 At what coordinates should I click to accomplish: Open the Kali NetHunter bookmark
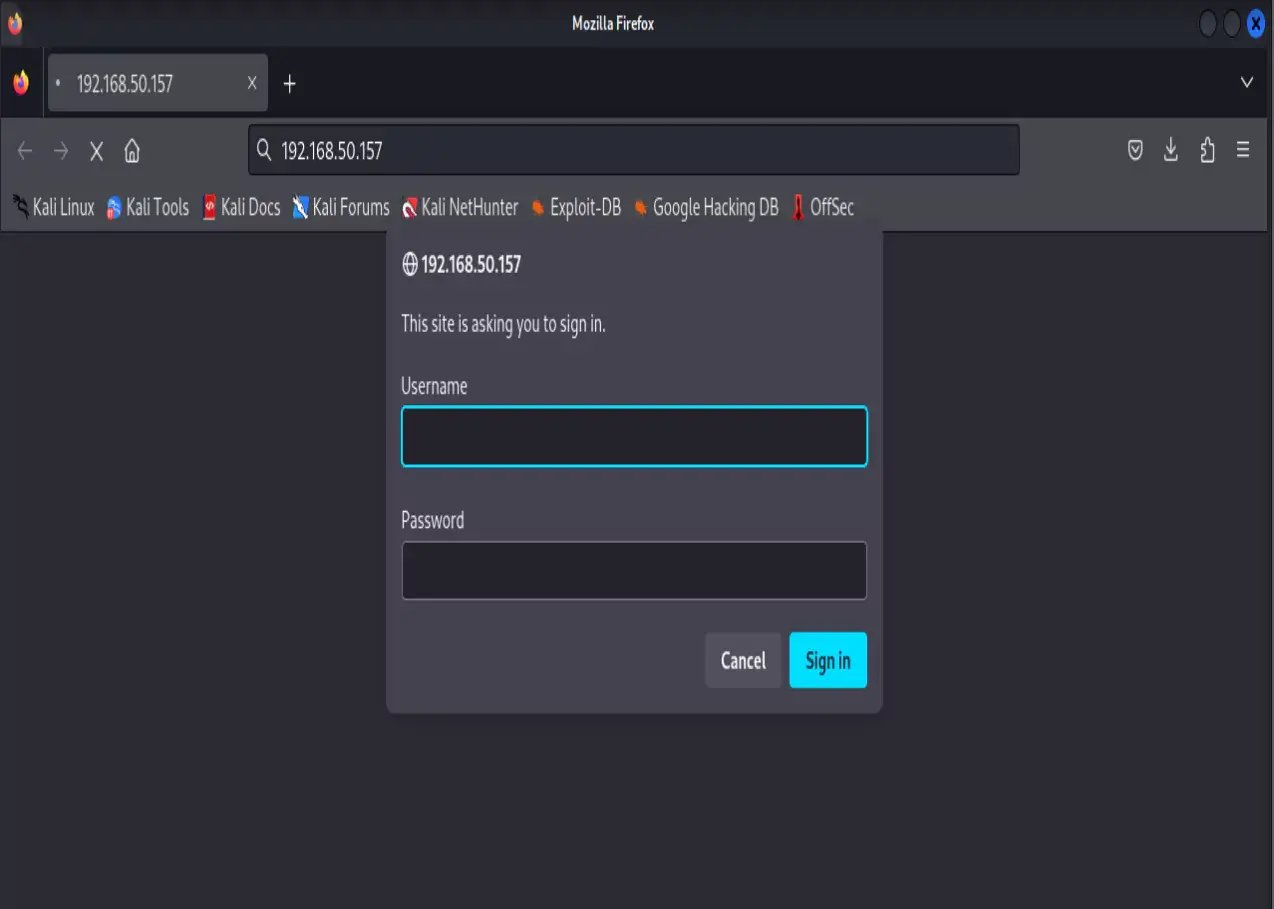pos(458,207)
